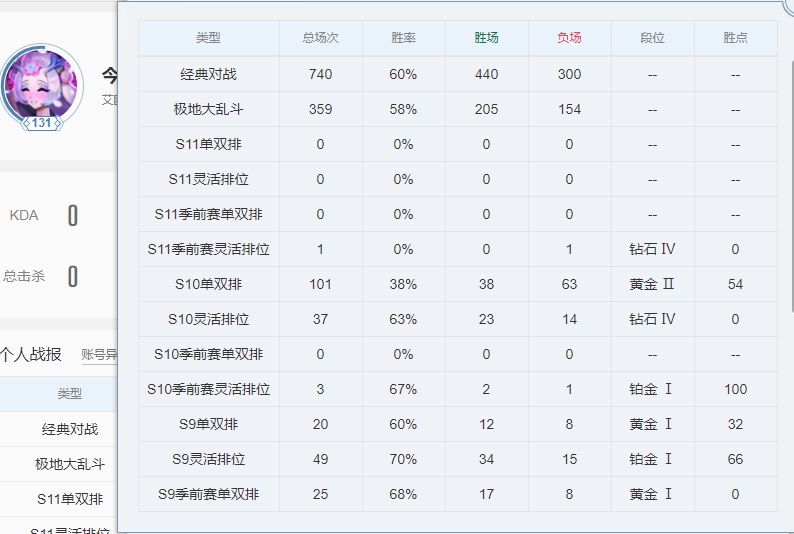Click the 359 total games cell
This screenshot has width=794, height=534.
click(321, 109)
